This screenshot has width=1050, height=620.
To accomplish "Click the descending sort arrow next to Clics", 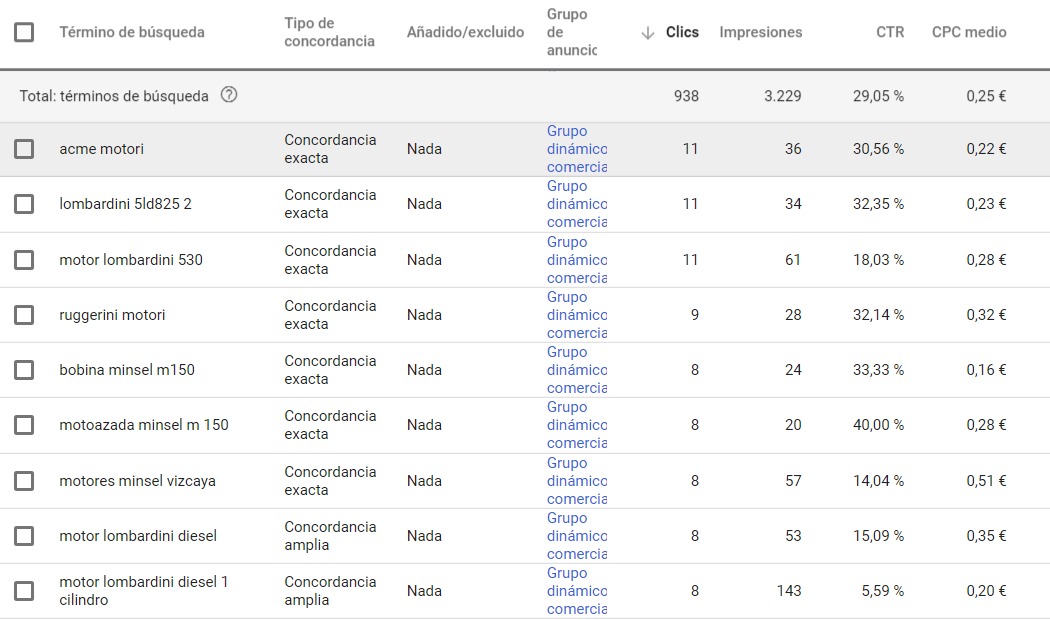I will click(x=647, y=33).
